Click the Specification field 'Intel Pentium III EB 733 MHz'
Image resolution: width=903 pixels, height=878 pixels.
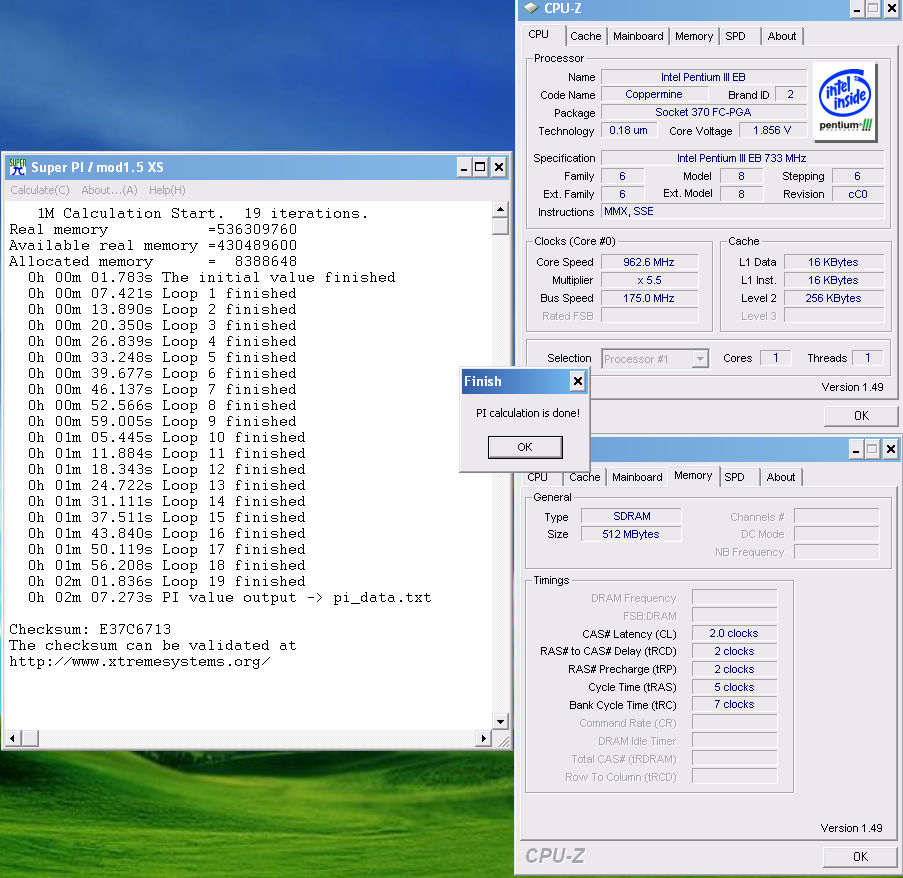click(742, 158)
